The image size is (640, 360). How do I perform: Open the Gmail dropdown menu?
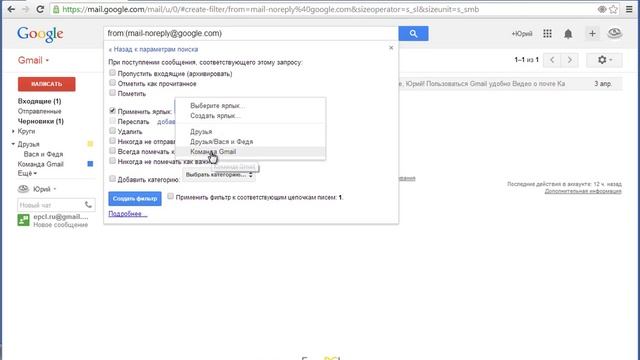(33, 60)
